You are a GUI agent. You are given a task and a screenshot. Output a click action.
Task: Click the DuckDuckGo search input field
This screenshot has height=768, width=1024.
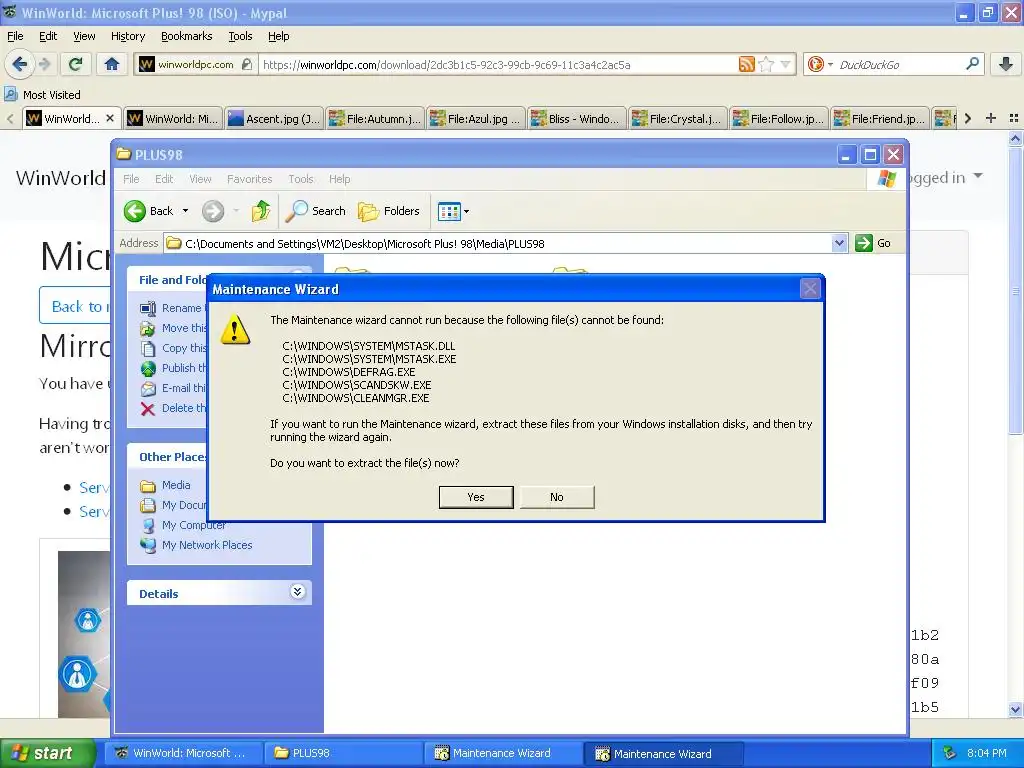tap(899, 65)
